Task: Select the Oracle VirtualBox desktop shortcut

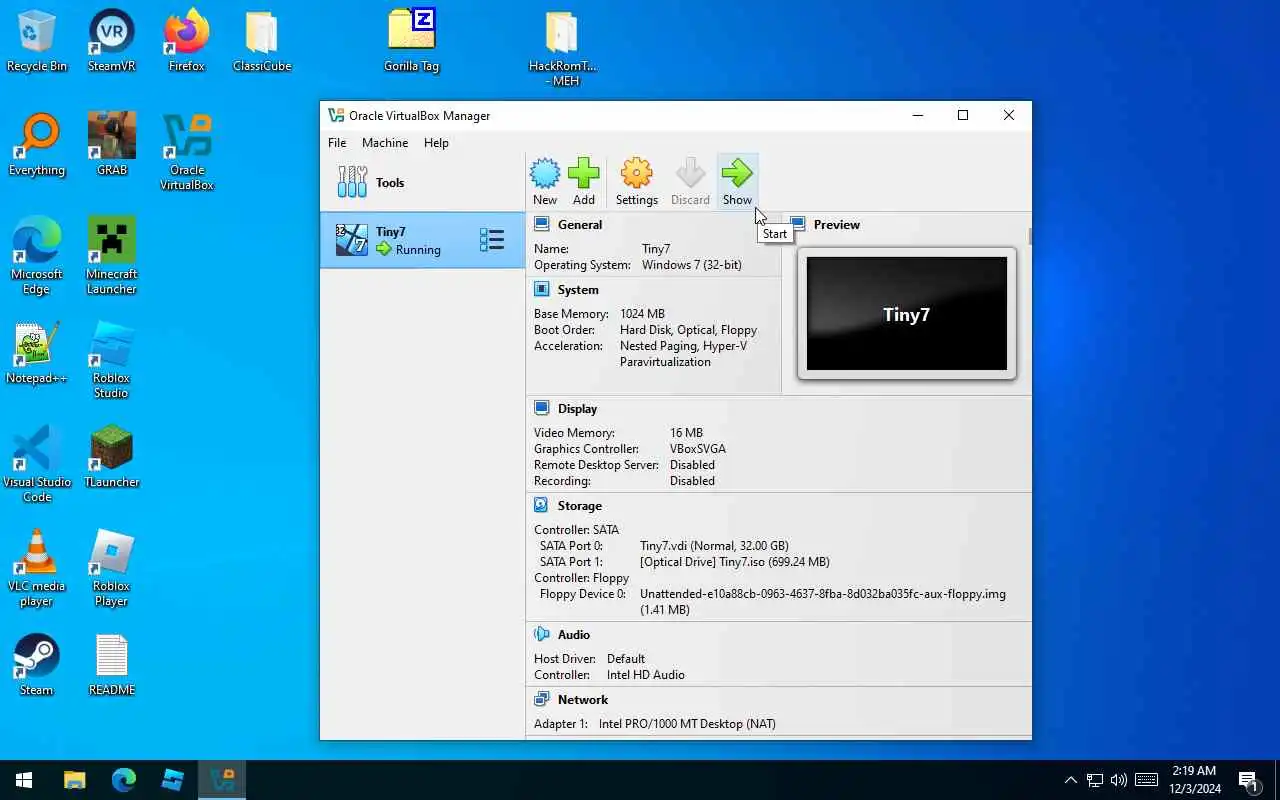Action: pos(187,152)
